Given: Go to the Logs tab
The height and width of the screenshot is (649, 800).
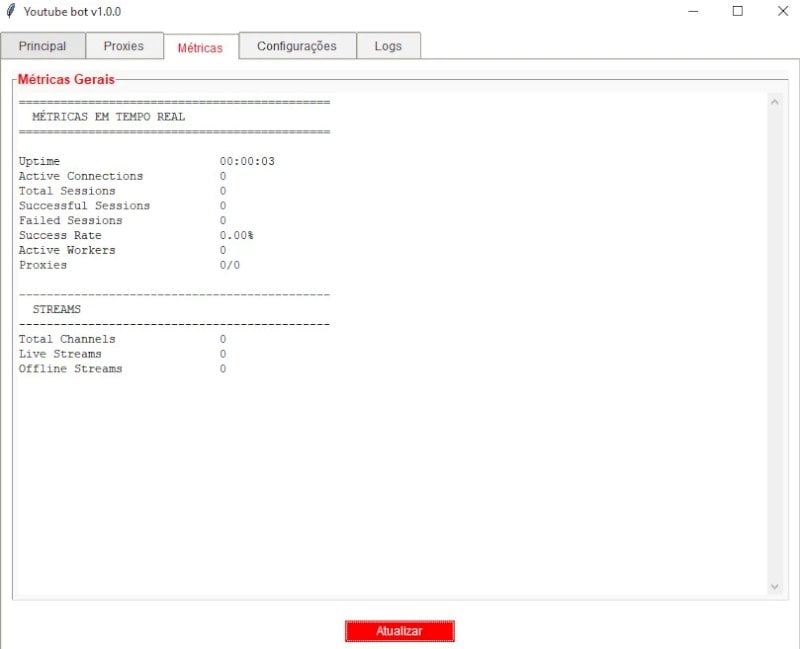Looking at the screenshot, I should pos(388,46).
